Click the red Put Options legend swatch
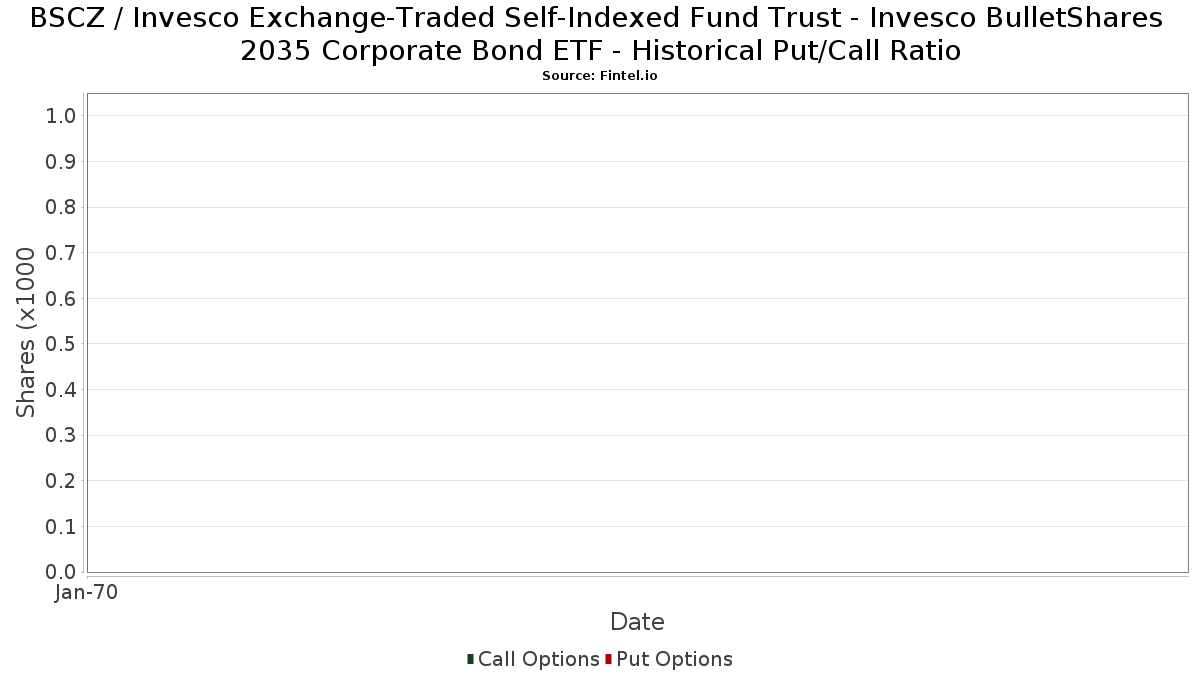Screen dimensions: 1200x675 click(608, 658)
